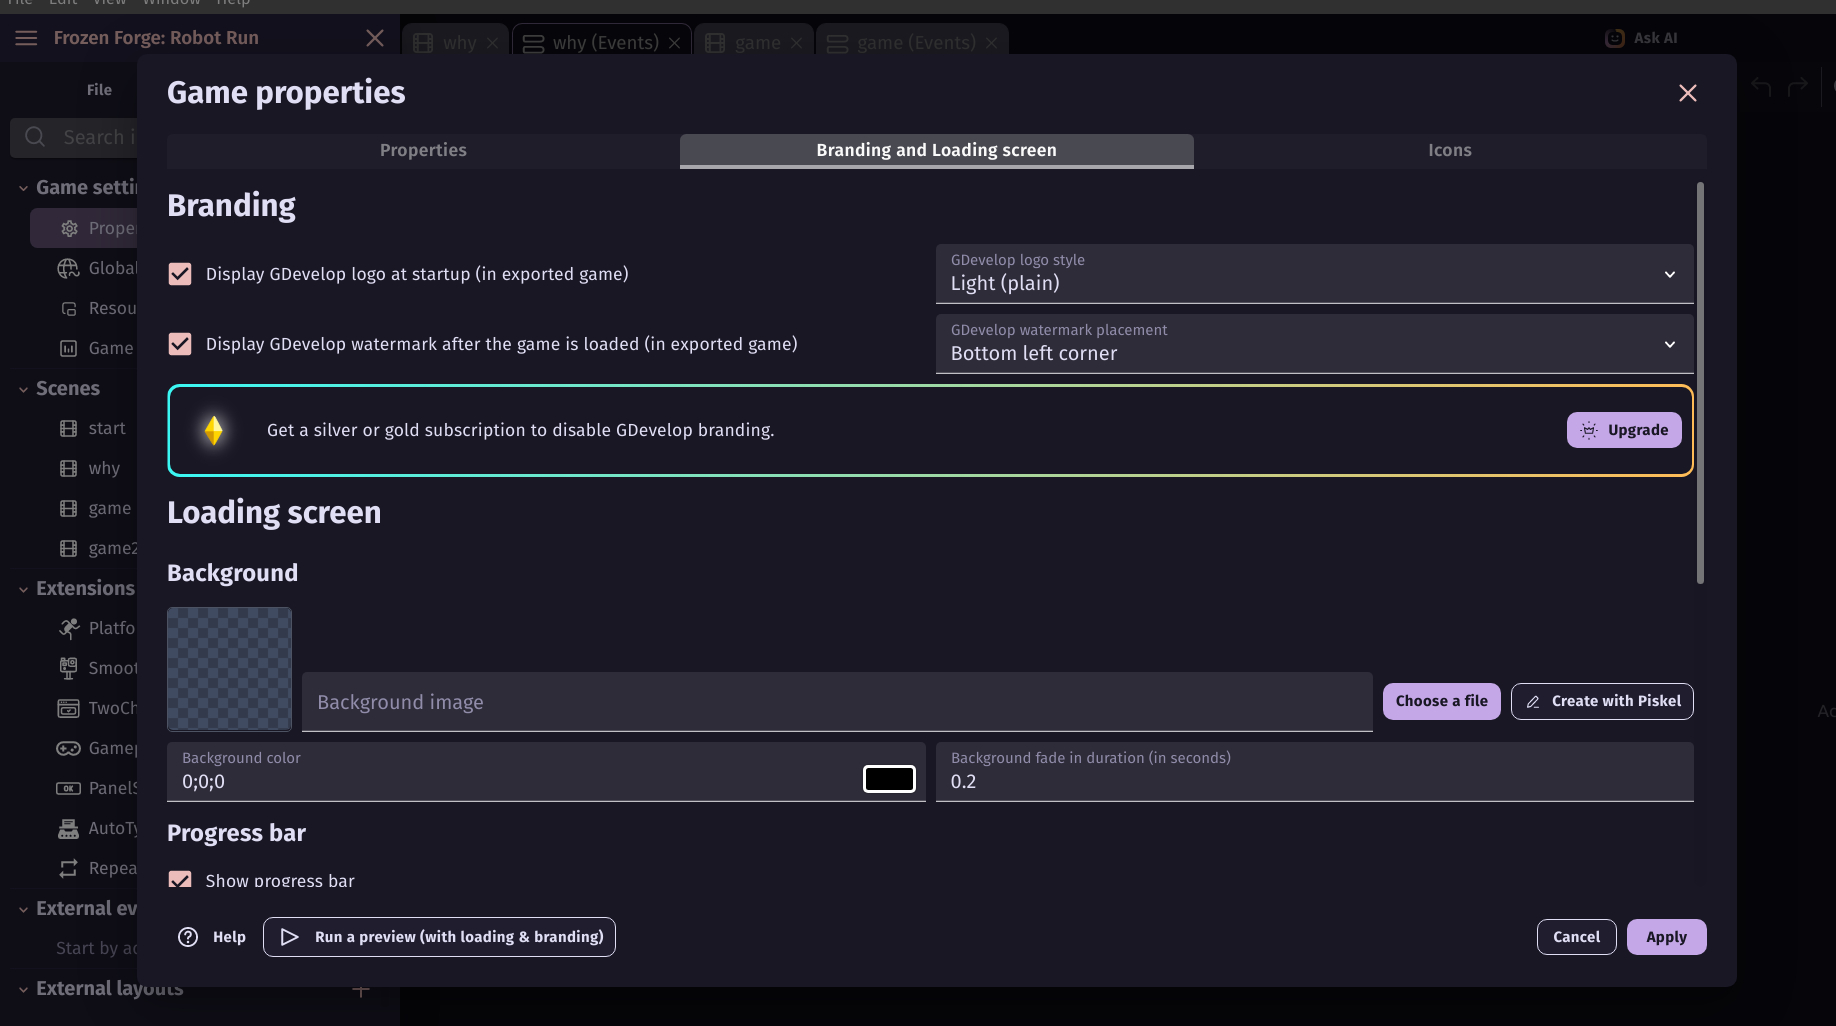Collapse the Scenes section
1836x1026 pixels.
coord(23,389)
